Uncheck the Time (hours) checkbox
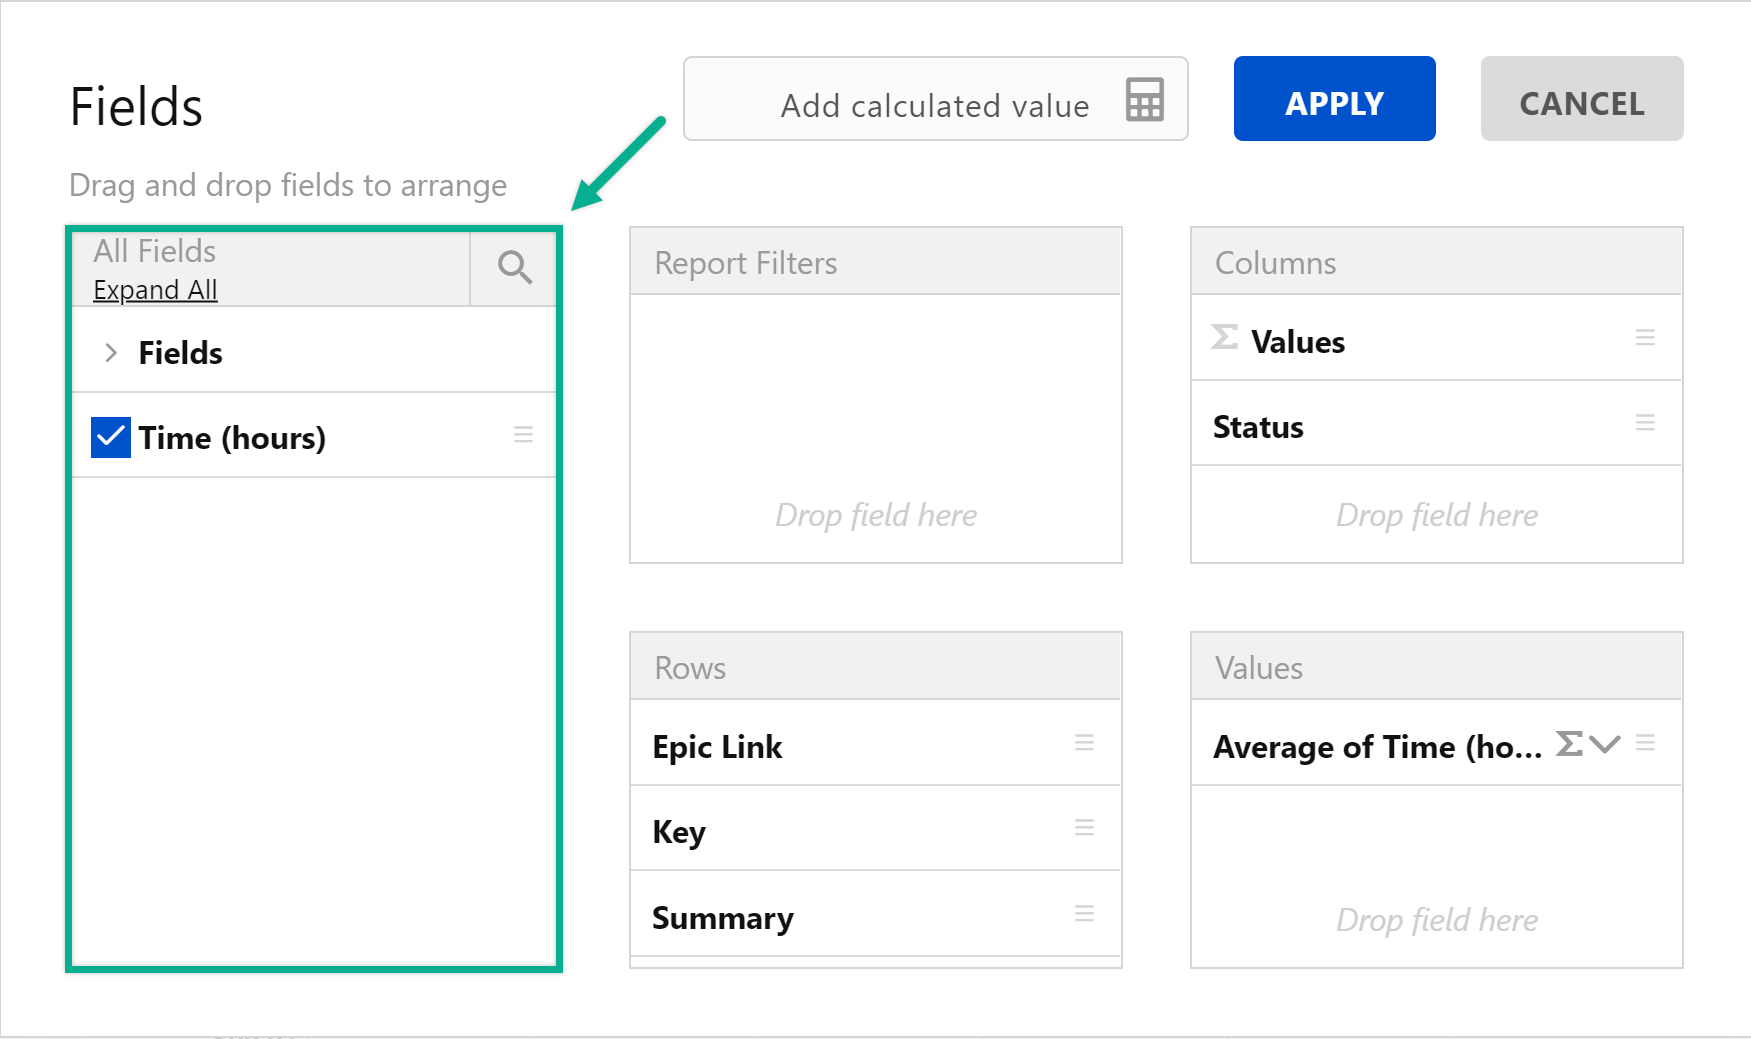The image size is (1751, 1039). 111,438
